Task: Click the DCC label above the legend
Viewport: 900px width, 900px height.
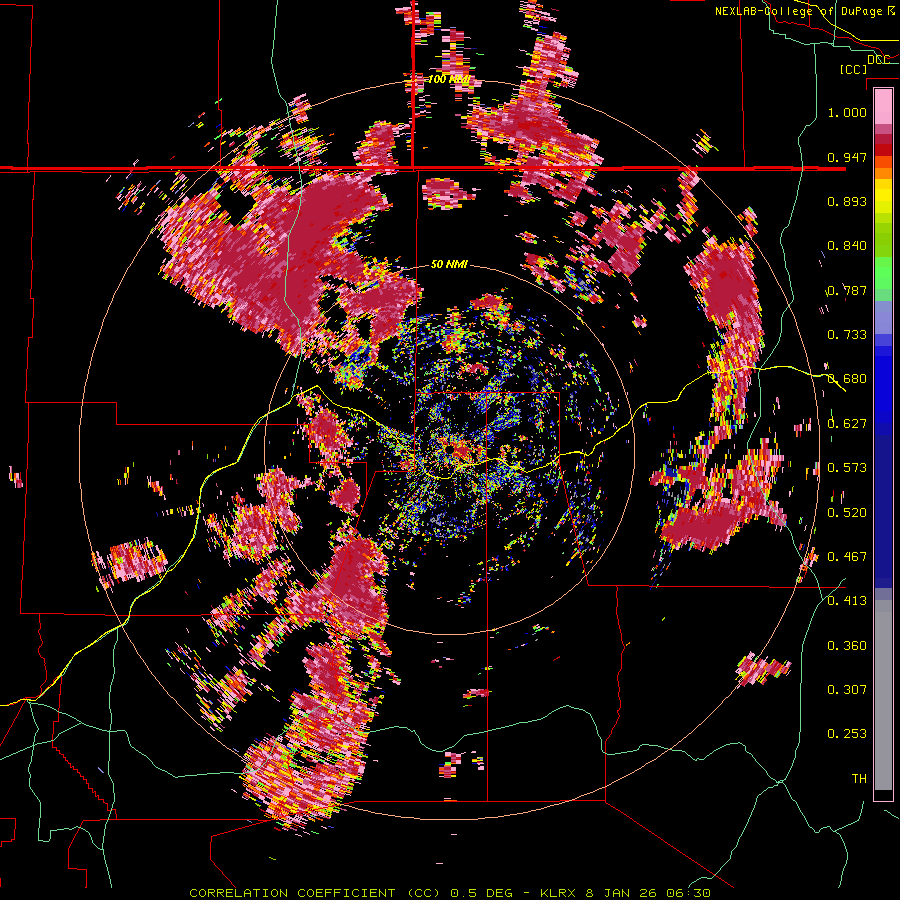Action: pos(878,60)
